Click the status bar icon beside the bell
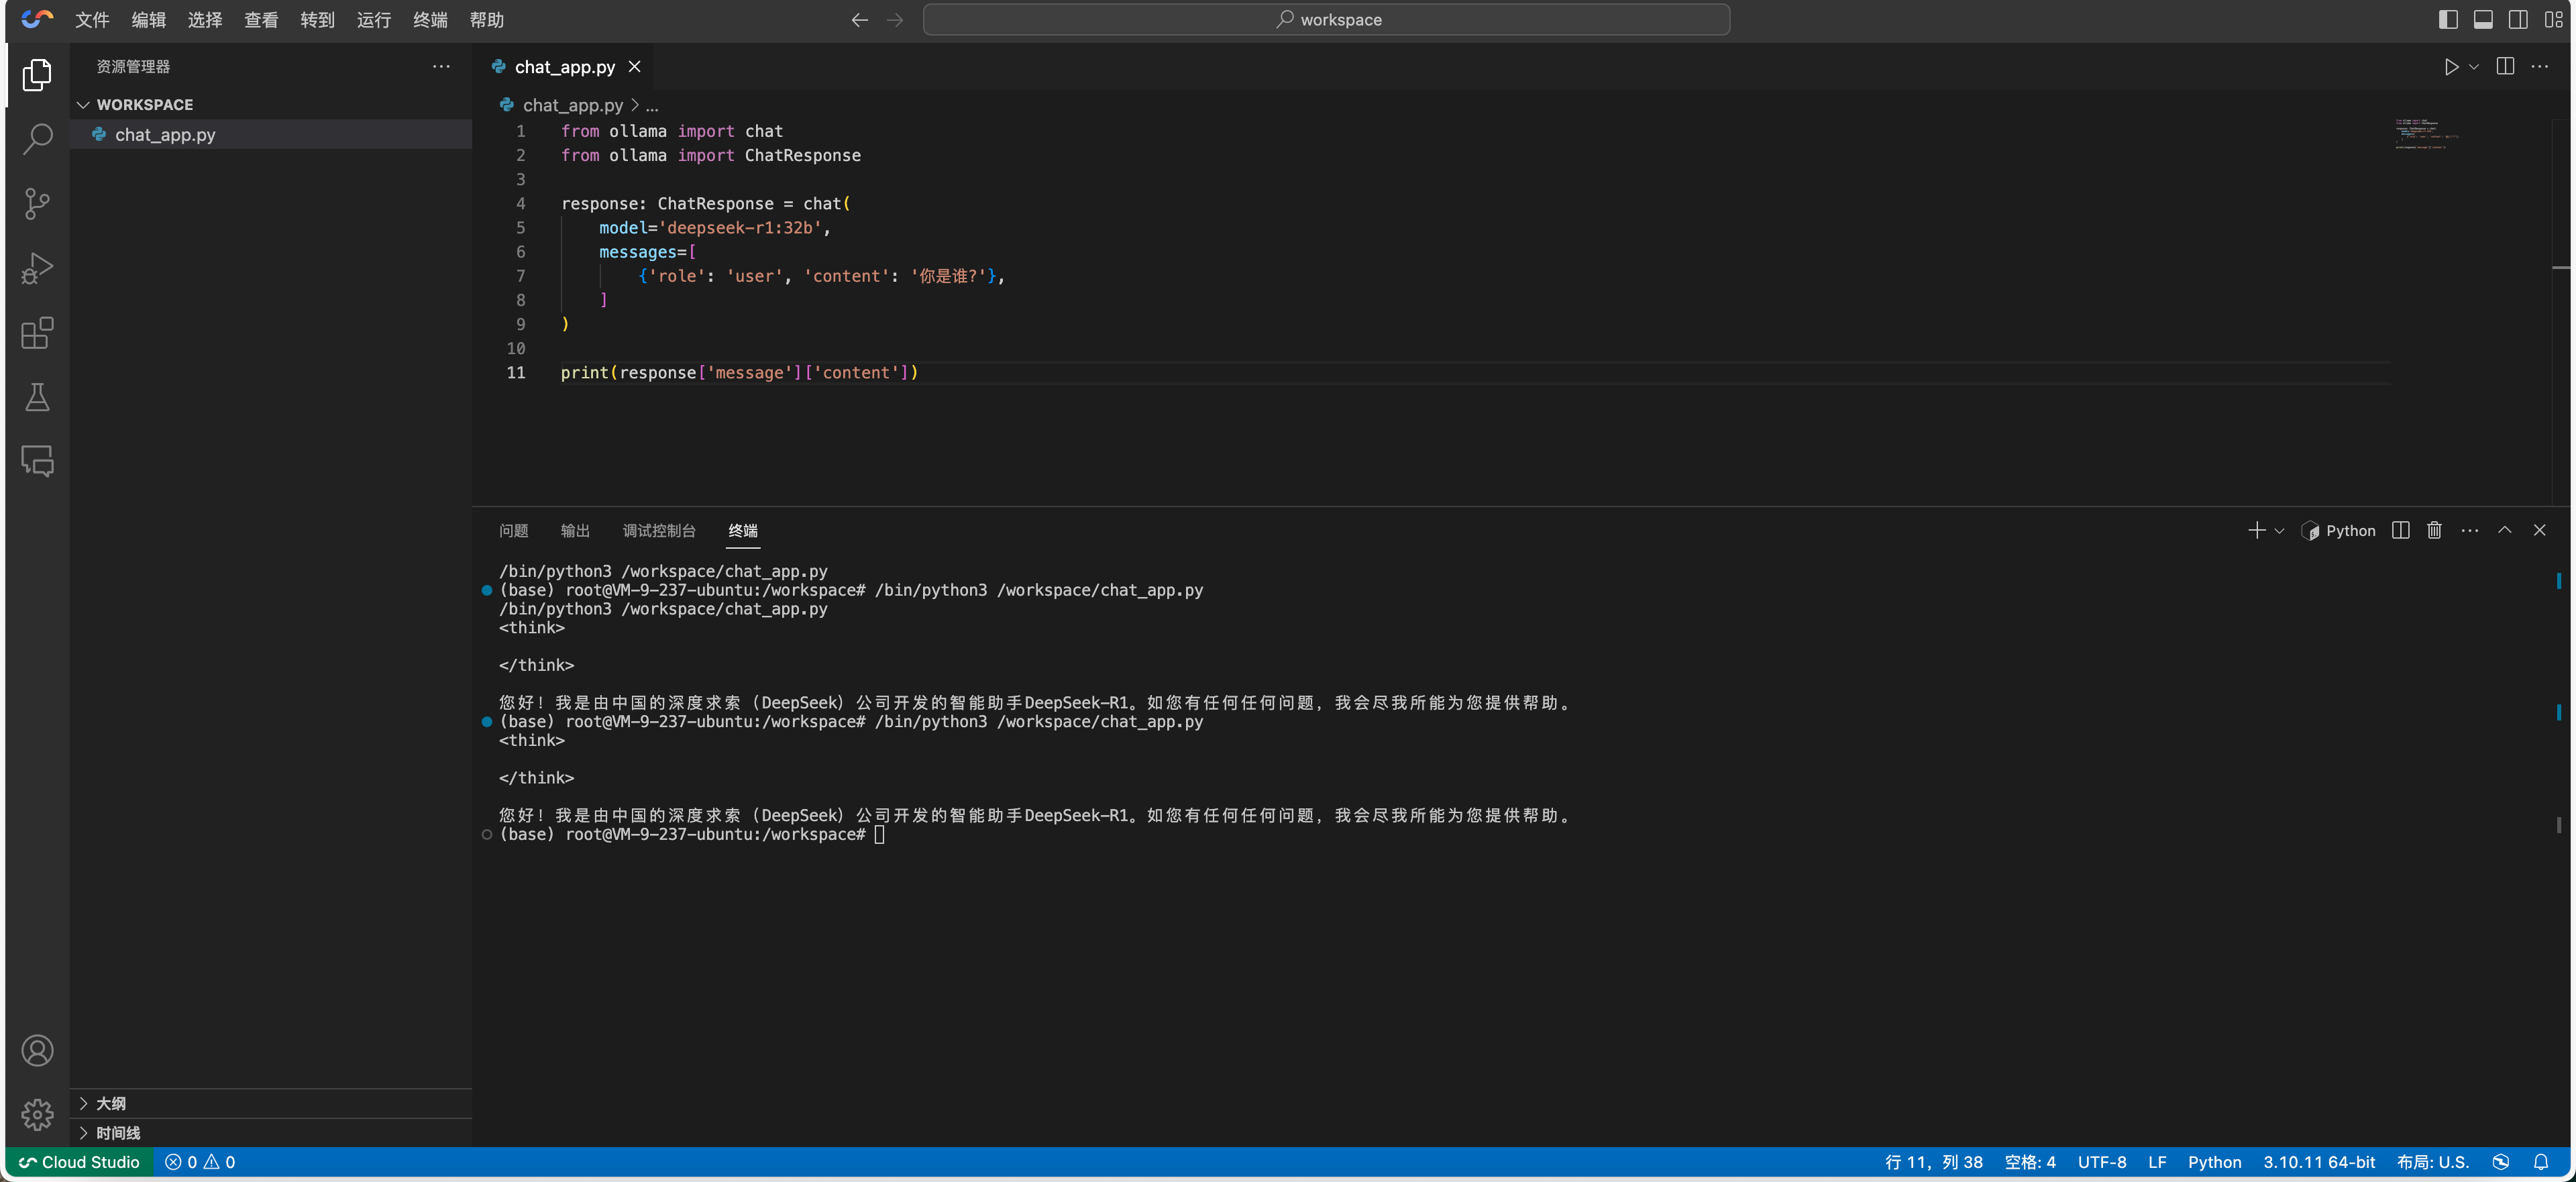The image size is (2576, 1182). (x=2501, y=1162)
